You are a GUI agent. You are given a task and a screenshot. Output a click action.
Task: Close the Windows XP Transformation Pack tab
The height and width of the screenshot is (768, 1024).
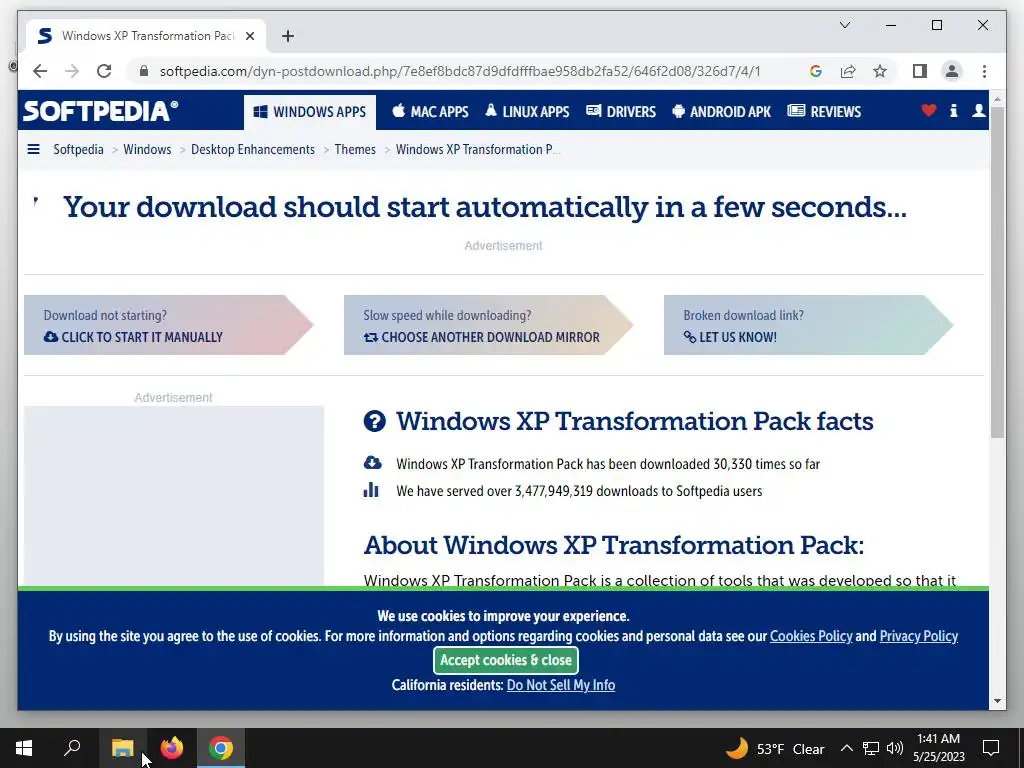coord(249,36)
